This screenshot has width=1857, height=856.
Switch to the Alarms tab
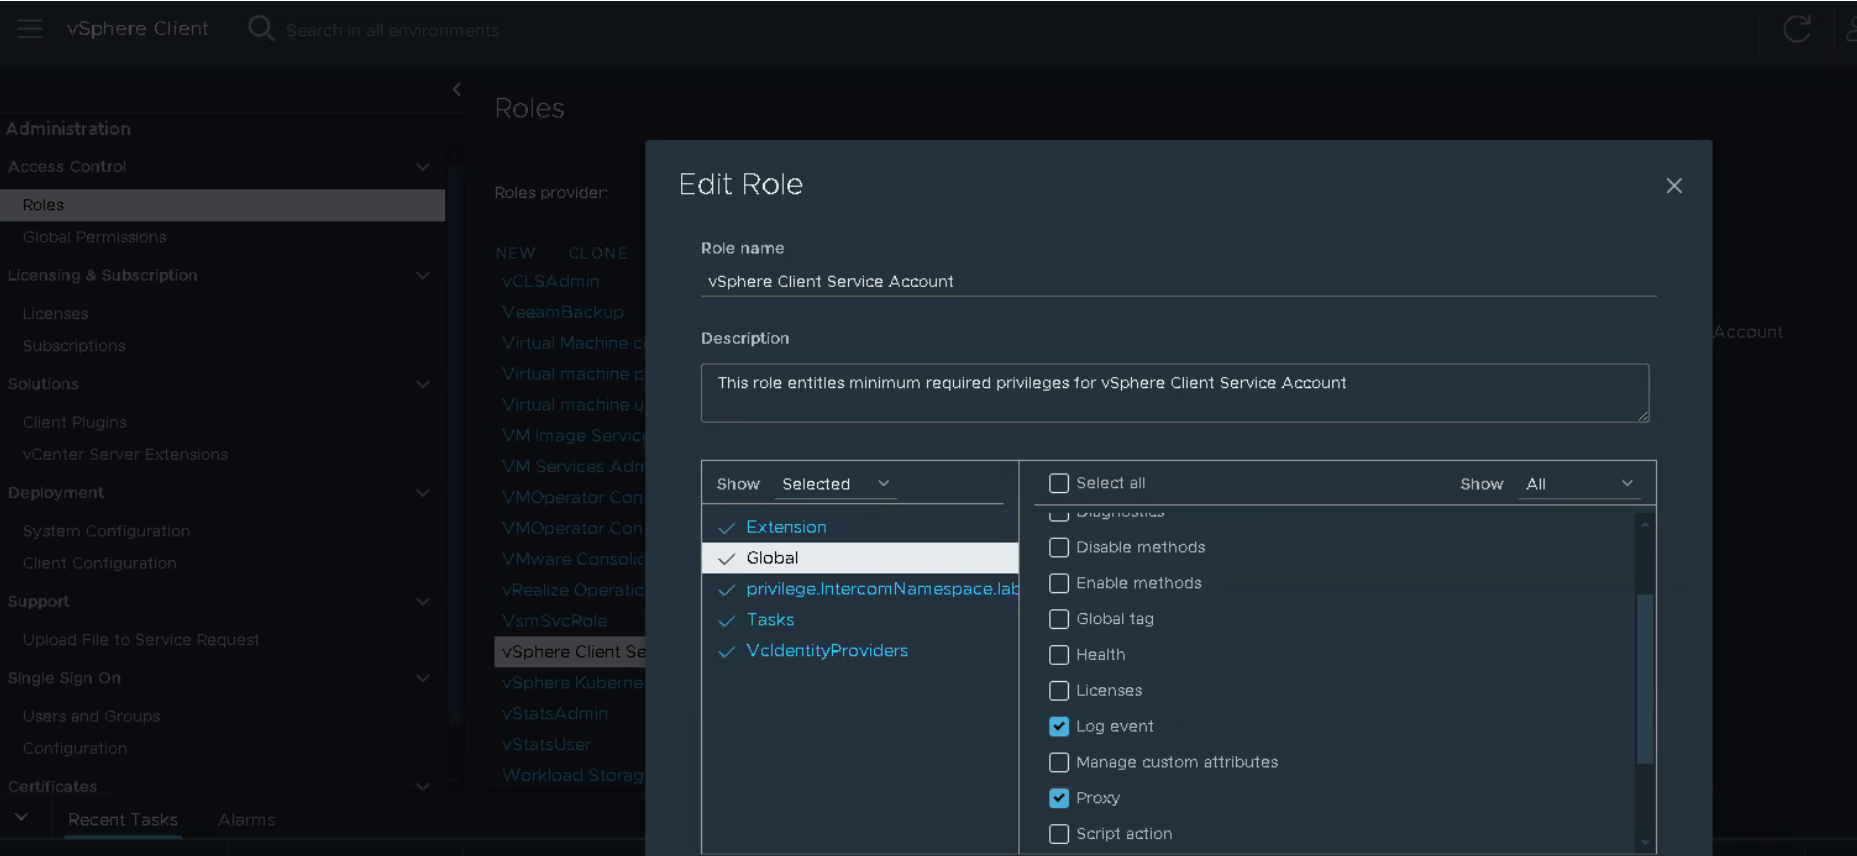(246, 820)
